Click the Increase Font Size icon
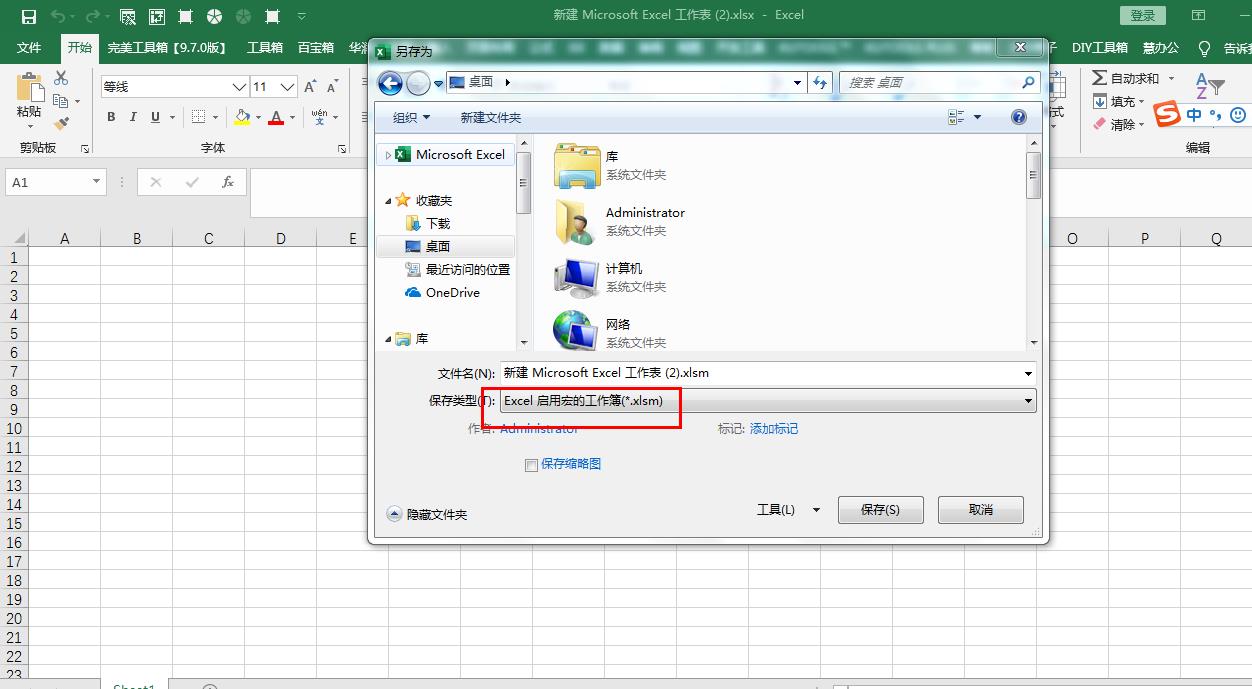The height and width of the screenshot is (689, 1252). (310, 87)
